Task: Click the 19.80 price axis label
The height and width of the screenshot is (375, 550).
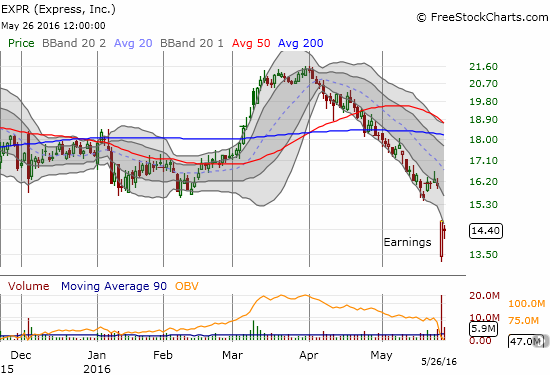Action: (x=483, y=102)
